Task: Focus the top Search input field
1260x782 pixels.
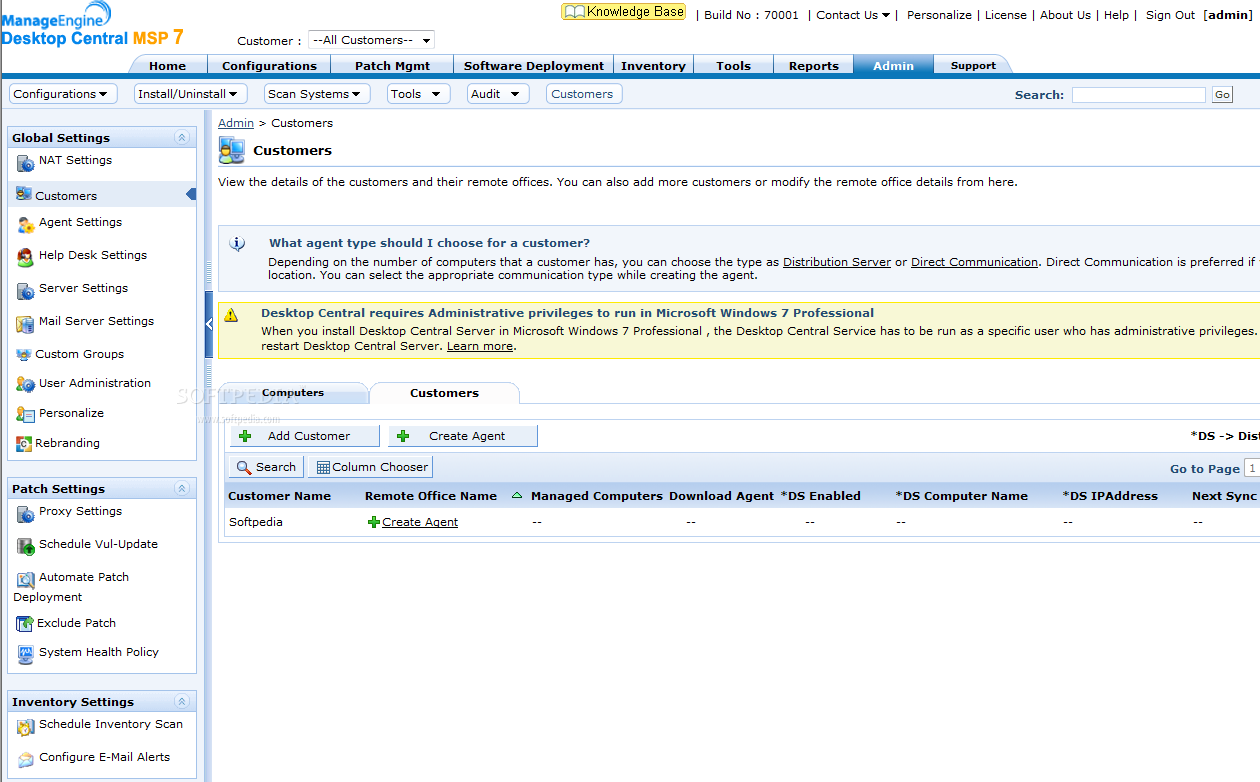Action: (1139, 95)
